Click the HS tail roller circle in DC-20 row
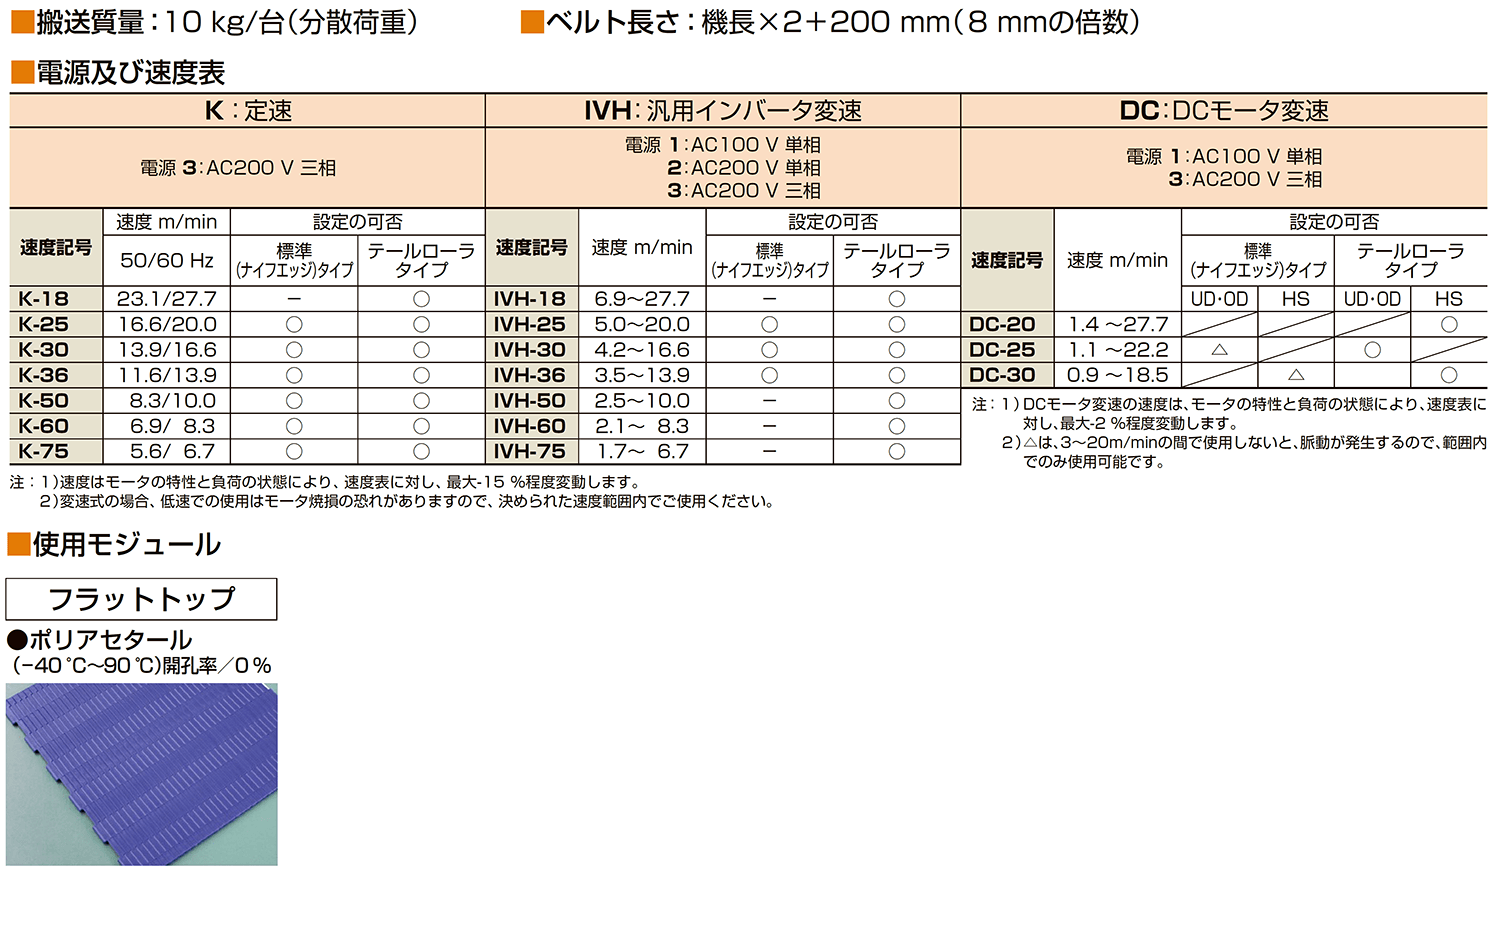The image size is (1500, 926). [1449, 324]
